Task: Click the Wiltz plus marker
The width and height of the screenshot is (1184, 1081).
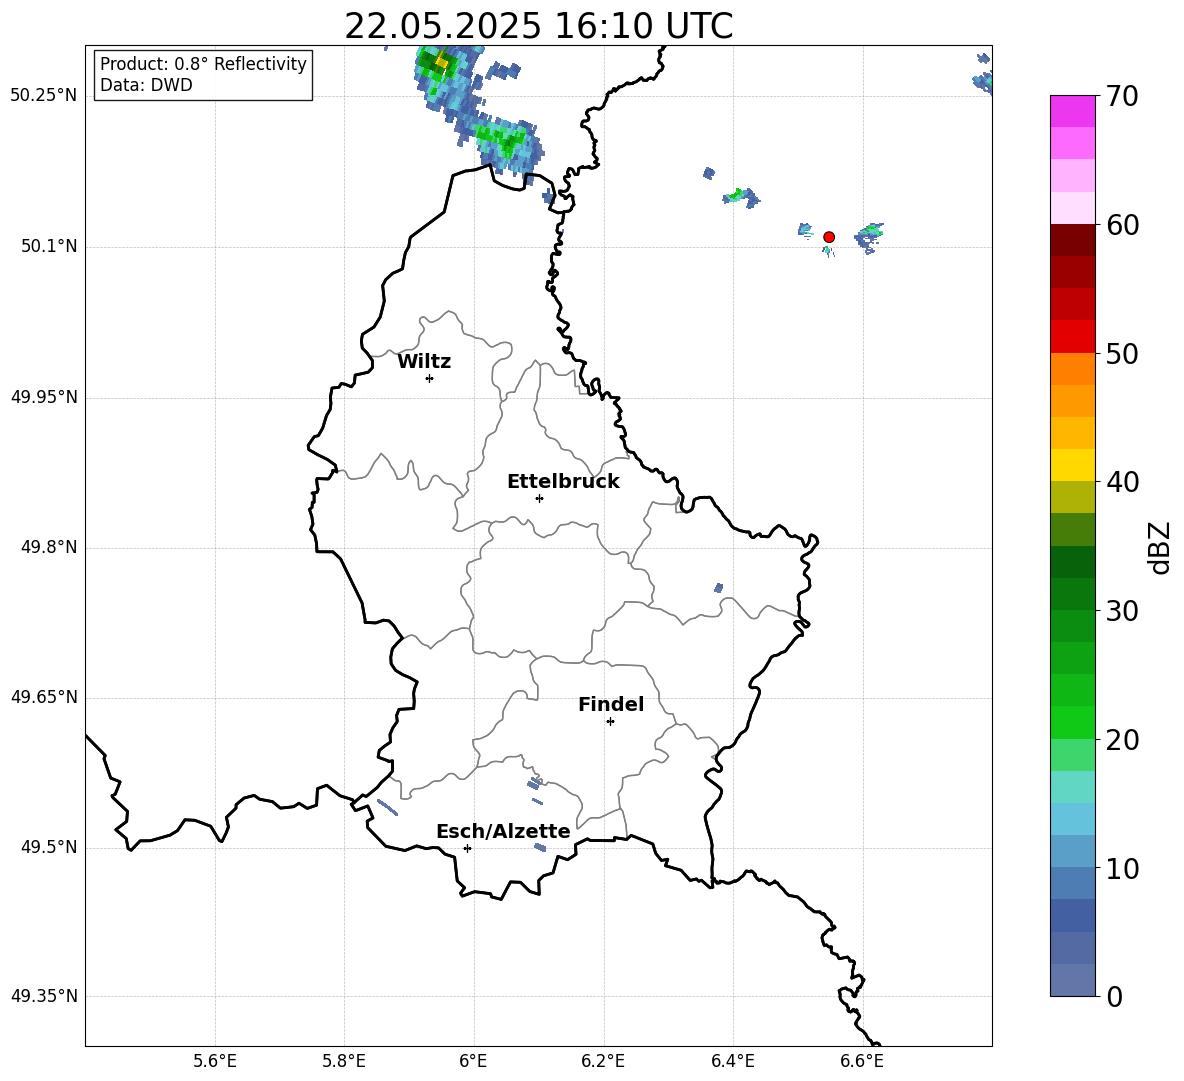Action: [x=430, y=378]
